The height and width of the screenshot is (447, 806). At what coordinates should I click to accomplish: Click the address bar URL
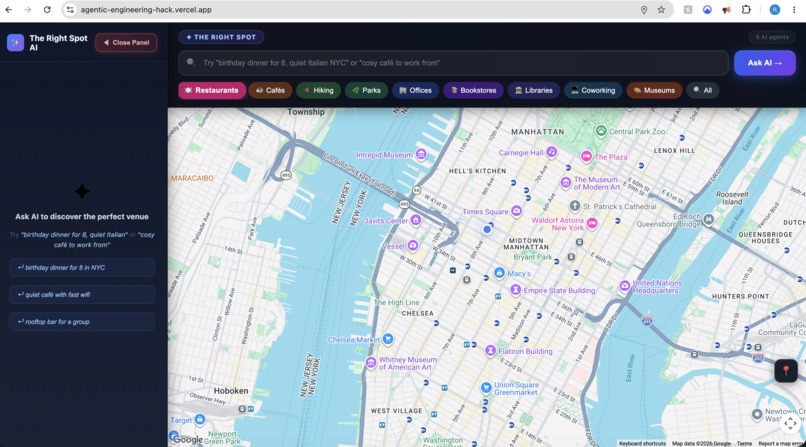(x=146, y=10)
